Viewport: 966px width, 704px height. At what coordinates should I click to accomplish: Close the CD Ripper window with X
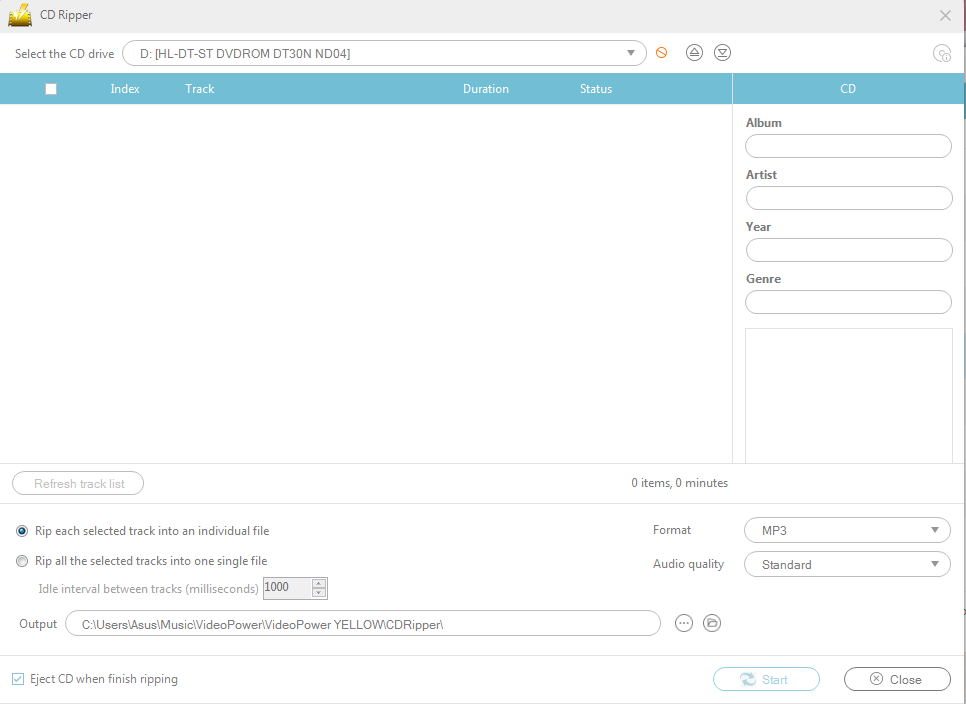945,15
